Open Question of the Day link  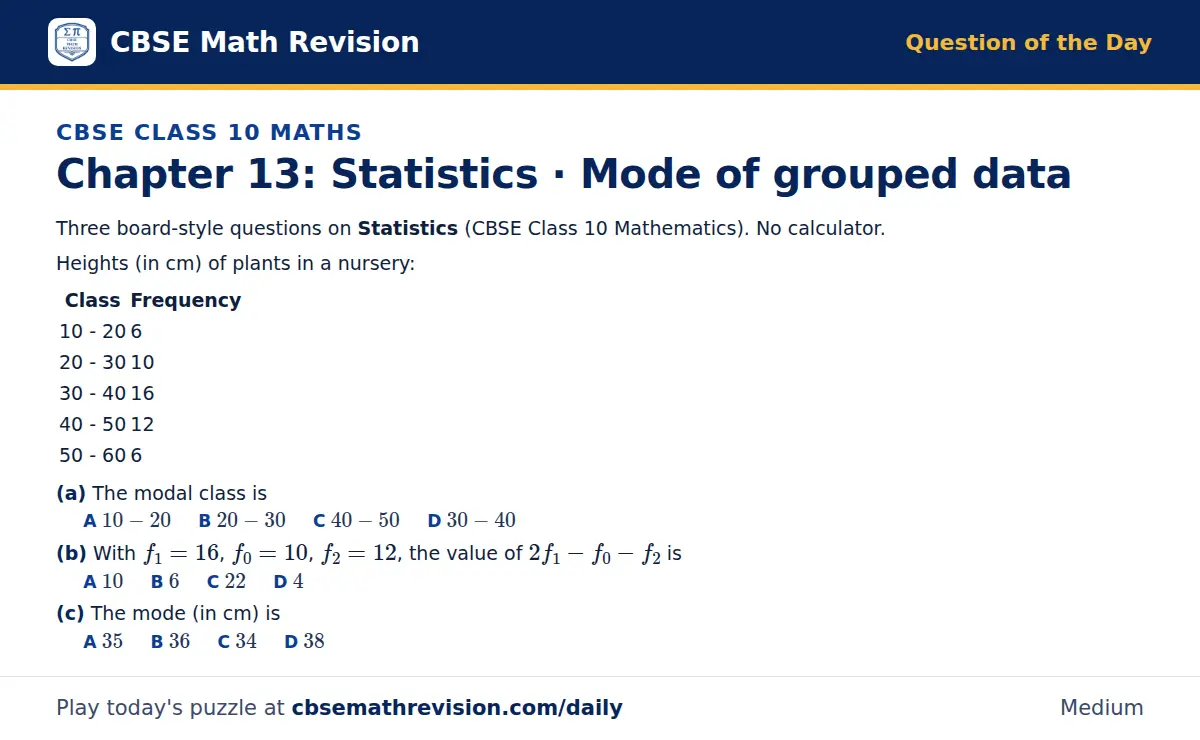(x=1028, y=43)
